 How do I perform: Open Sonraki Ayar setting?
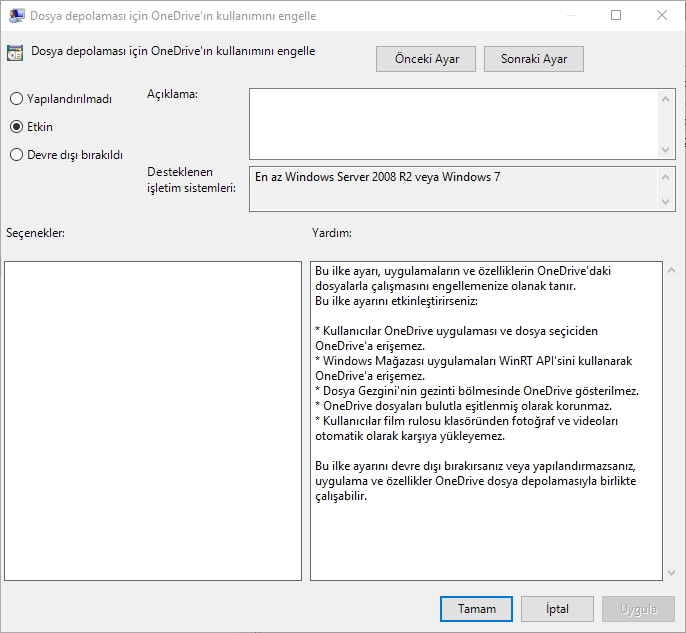coord(534,59)
